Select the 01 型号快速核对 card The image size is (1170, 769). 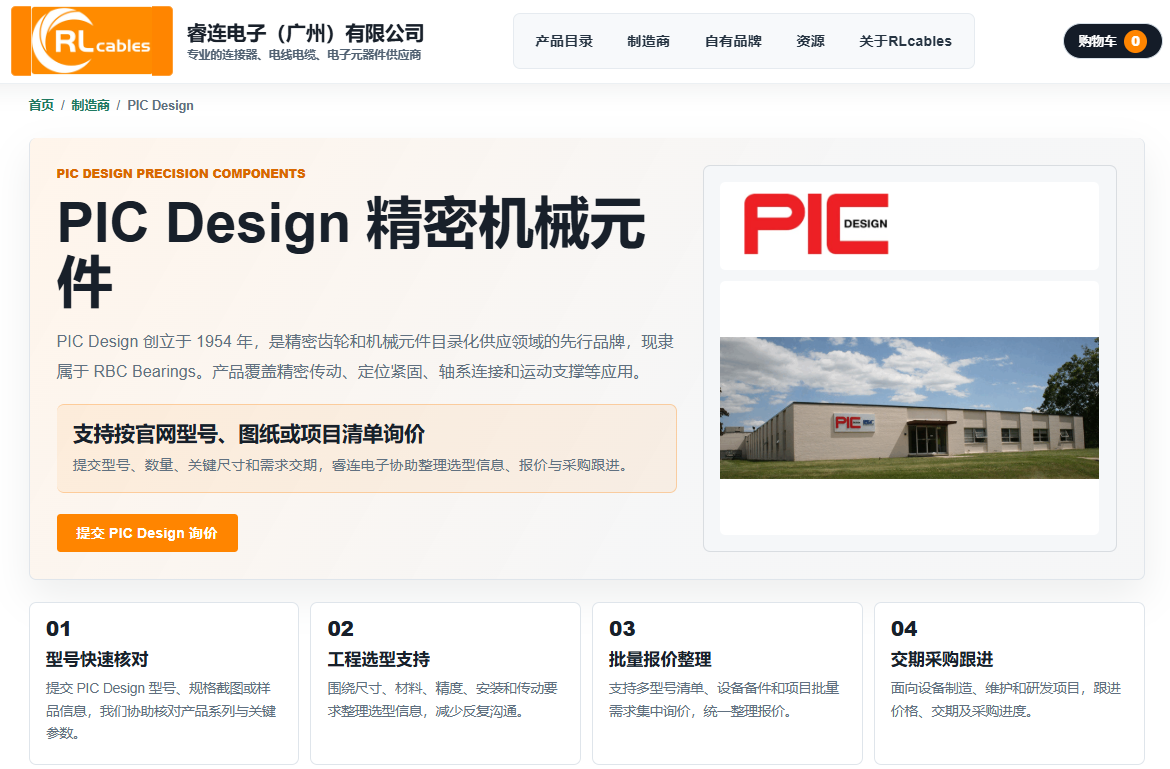[163, 683]
